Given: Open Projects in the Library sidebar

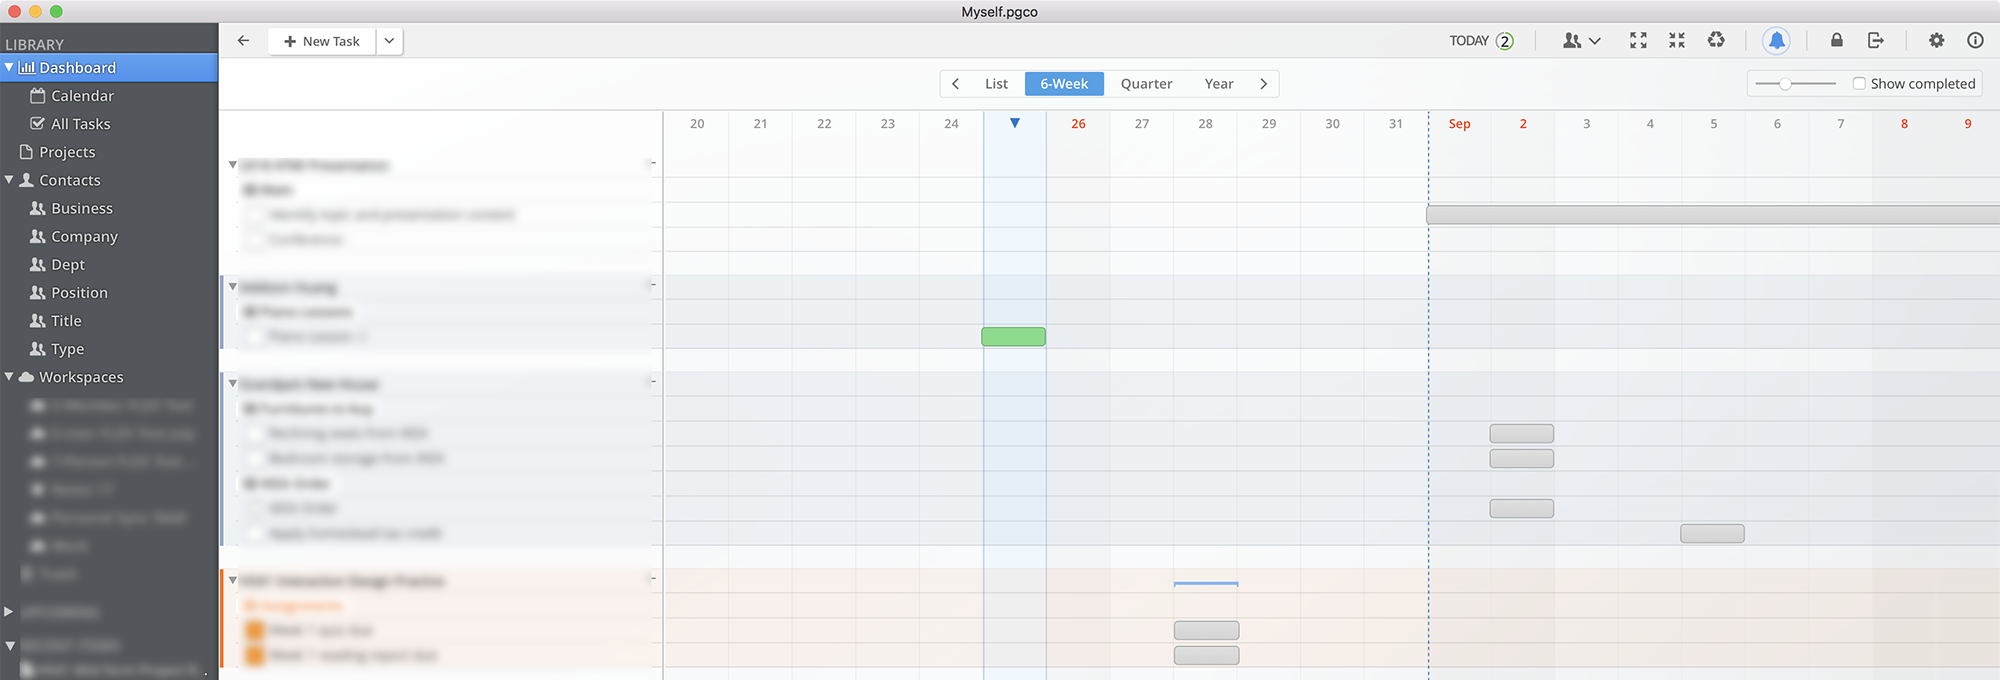Looking at the screenshot, I should pos(67,152).
